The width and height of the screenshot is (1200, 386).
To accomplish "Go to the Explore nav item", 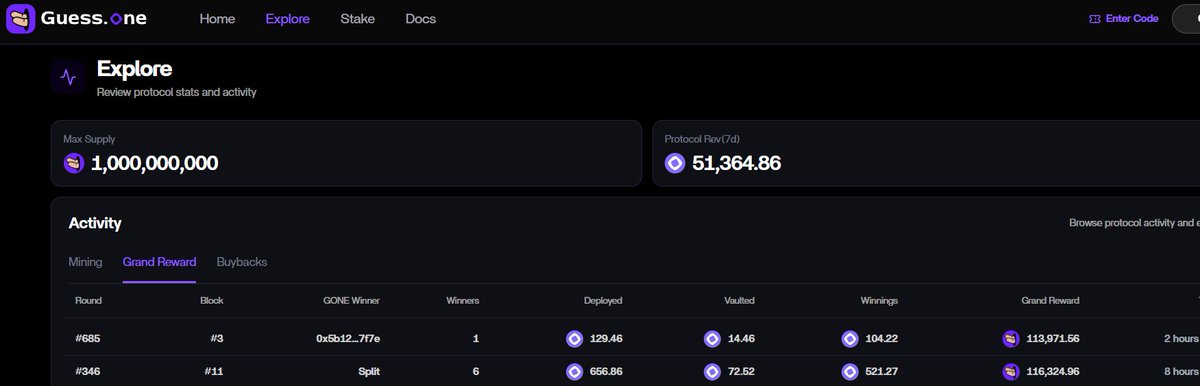I will [x=287, y=19].
